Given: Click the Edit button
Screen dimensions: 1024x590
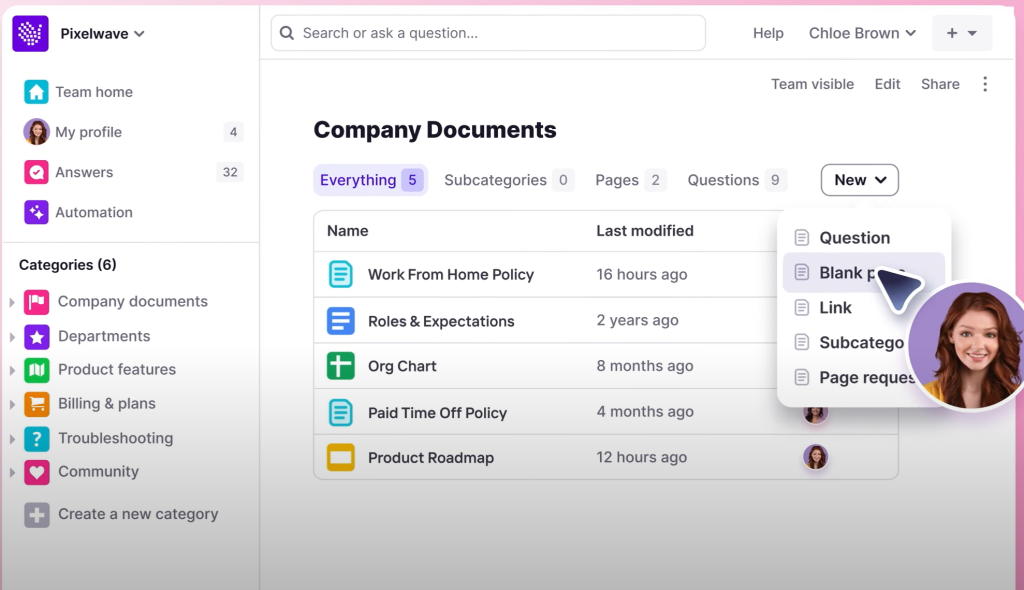Looking at the screenshot, I should (888, 84).
